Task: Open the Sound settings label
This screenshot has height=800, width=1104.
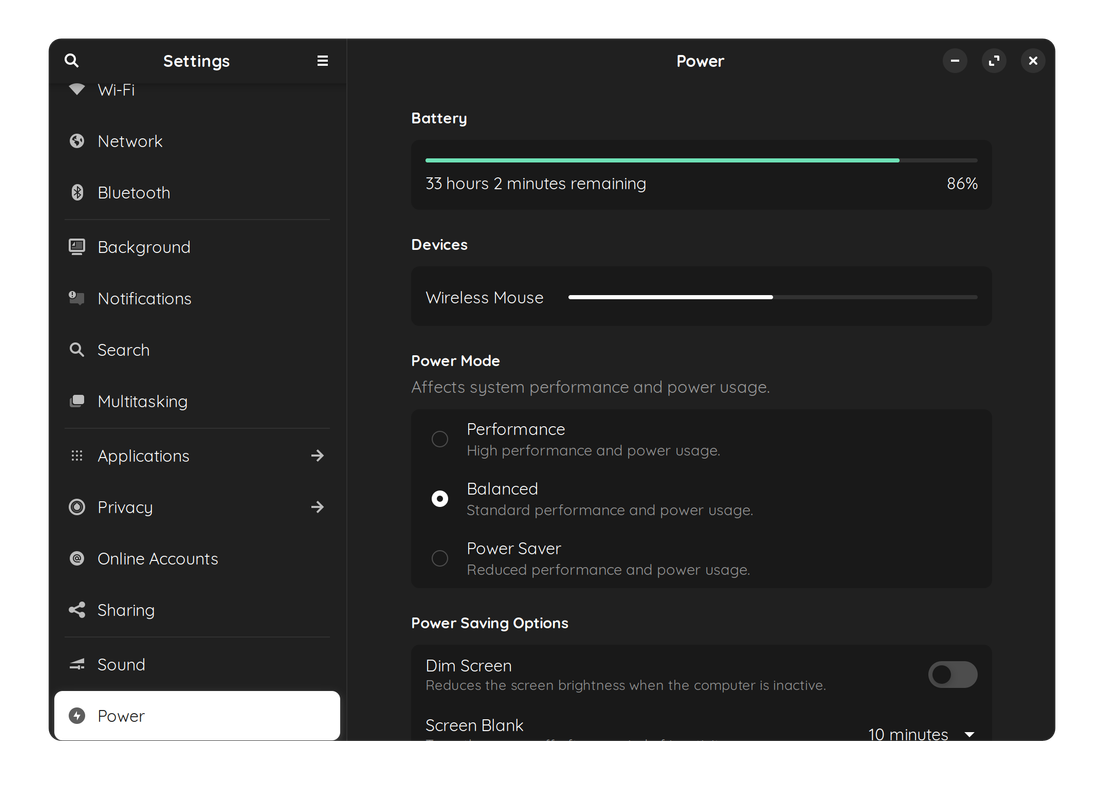Action: point(121,664)
